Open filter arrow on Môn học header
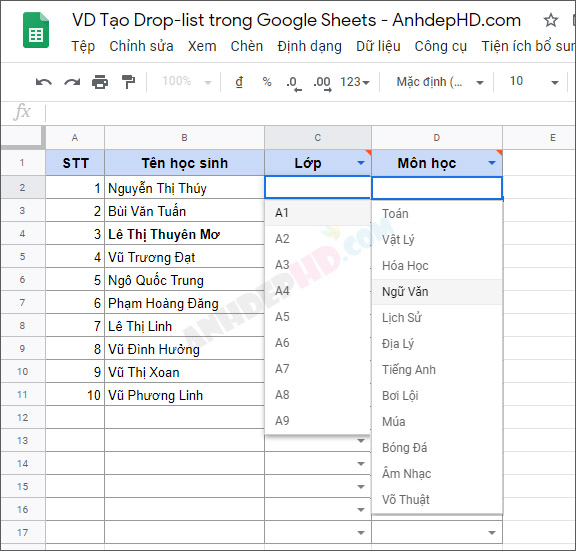 pyautogui.click(x=492, y=163)
